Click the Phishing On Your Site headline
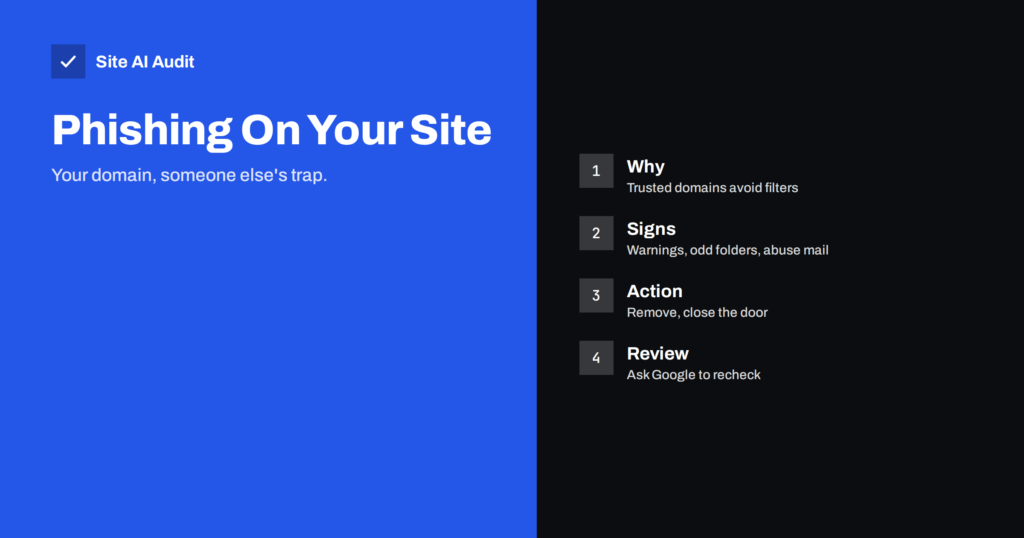The width and height of the screenshot is (1024, 538). [x=272, y=131]
